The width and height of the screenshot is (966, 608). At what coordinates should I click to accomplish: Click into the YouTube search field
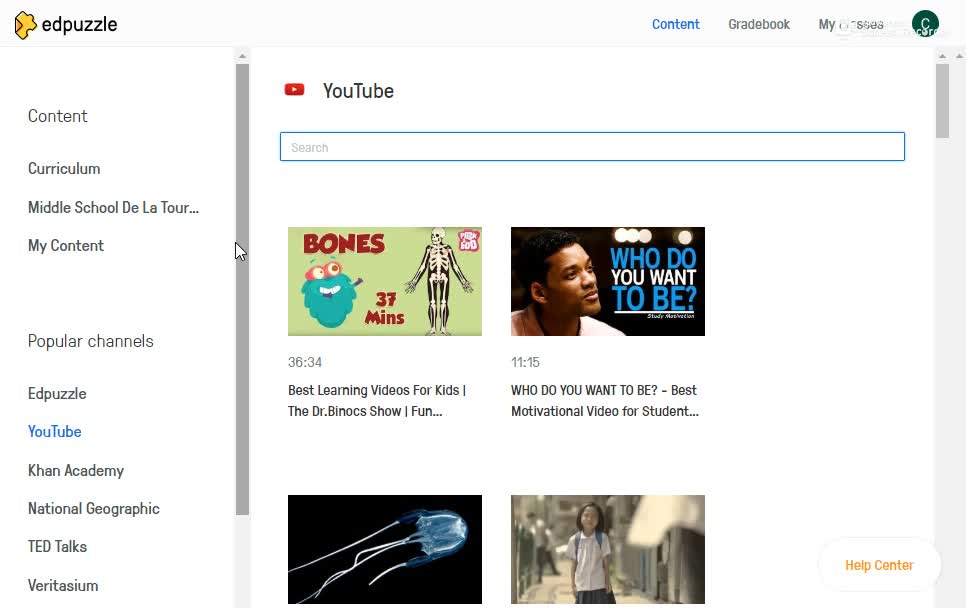coord(592,147)
